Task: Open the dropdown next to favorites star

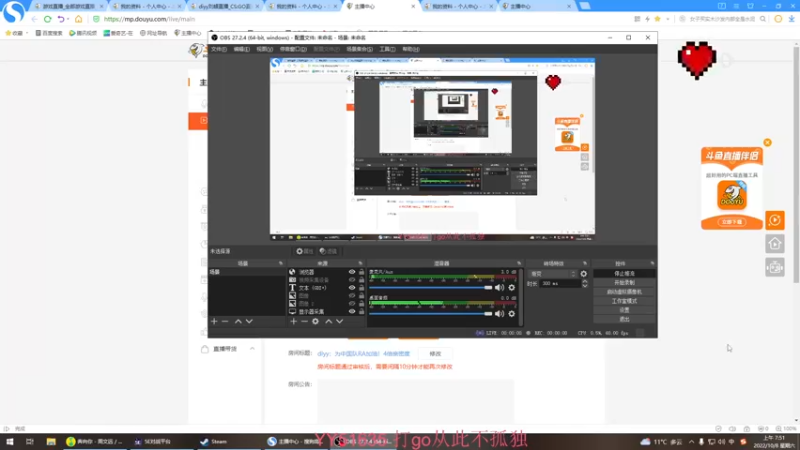Action: (667, 19)
